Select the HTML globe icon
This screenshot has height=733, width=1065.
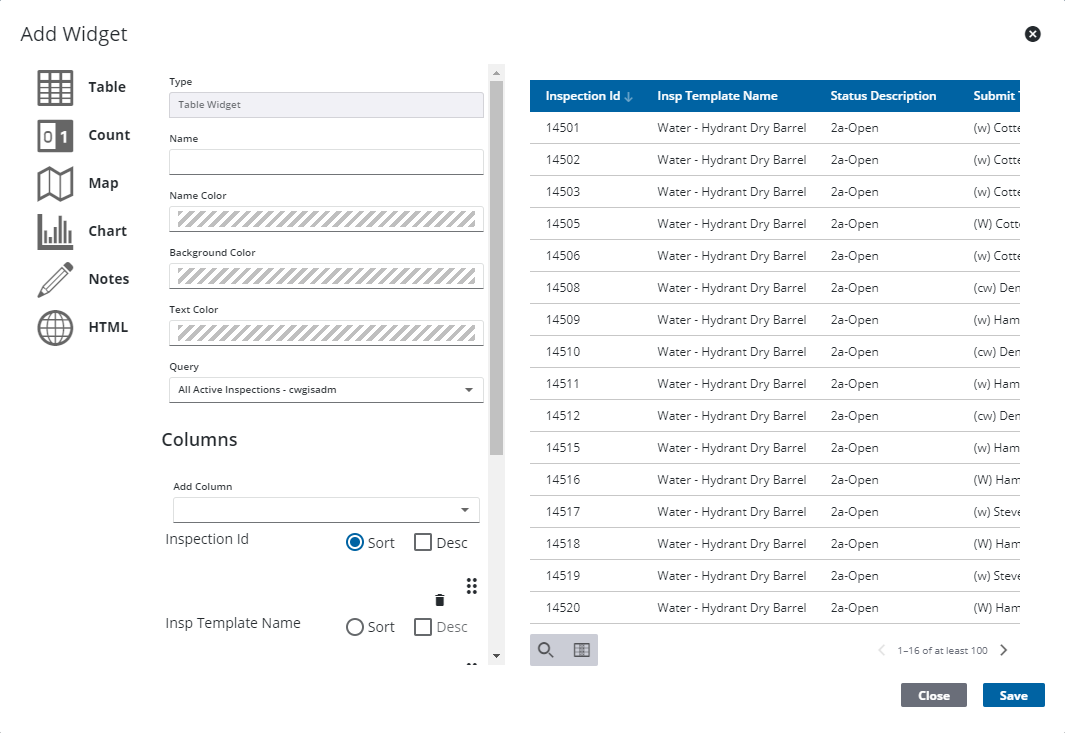click(55, 328)
